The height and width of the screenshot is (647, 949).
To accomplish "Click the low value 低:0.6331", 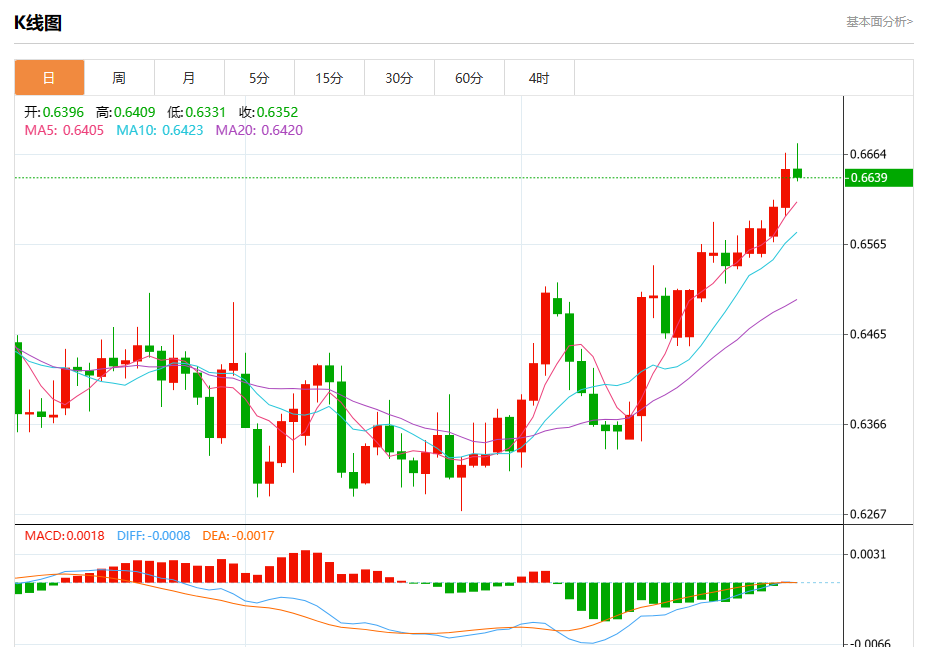I will pos(197,113).
